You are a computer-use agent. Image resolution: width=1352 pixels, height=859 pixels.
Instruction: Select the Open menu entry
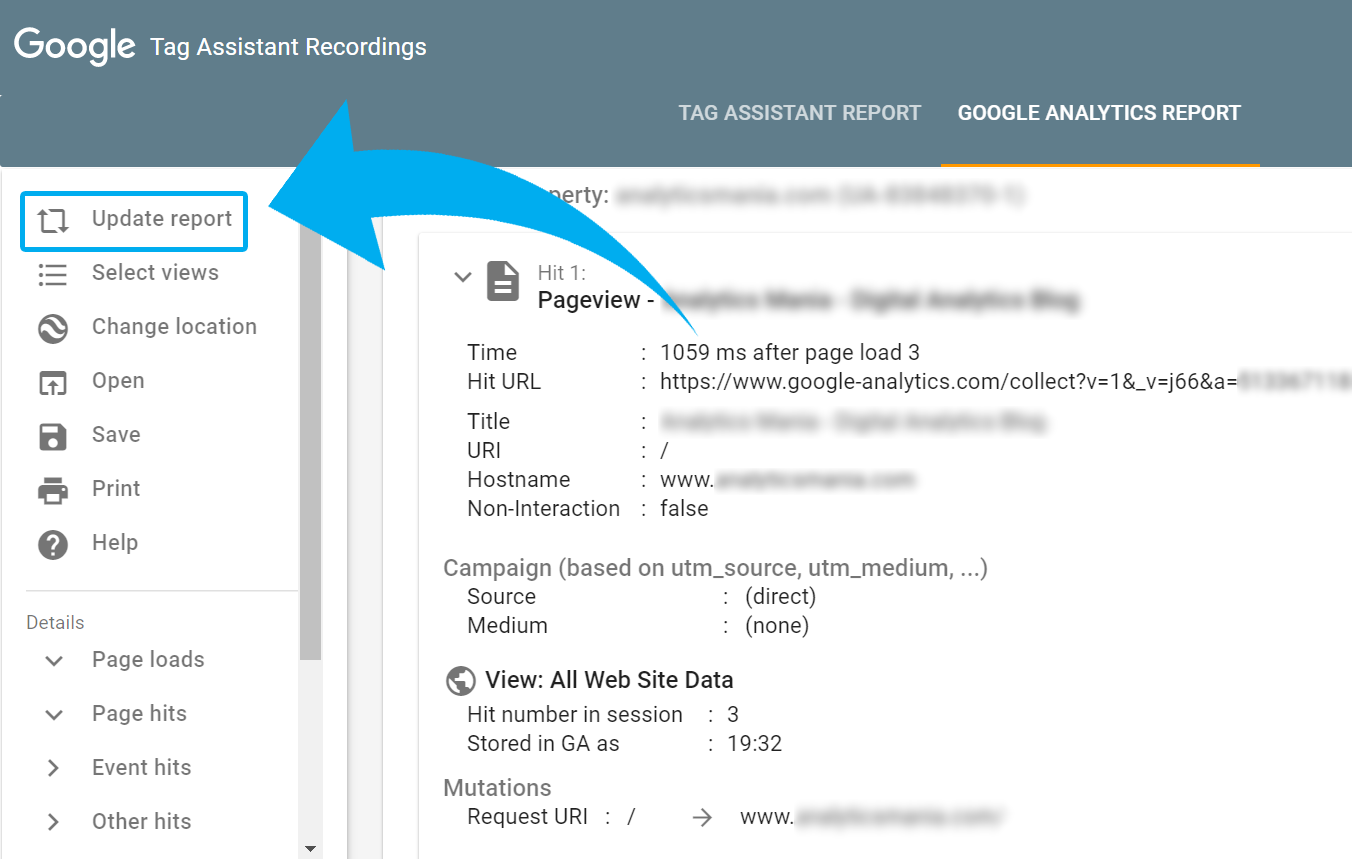(118, 381)
